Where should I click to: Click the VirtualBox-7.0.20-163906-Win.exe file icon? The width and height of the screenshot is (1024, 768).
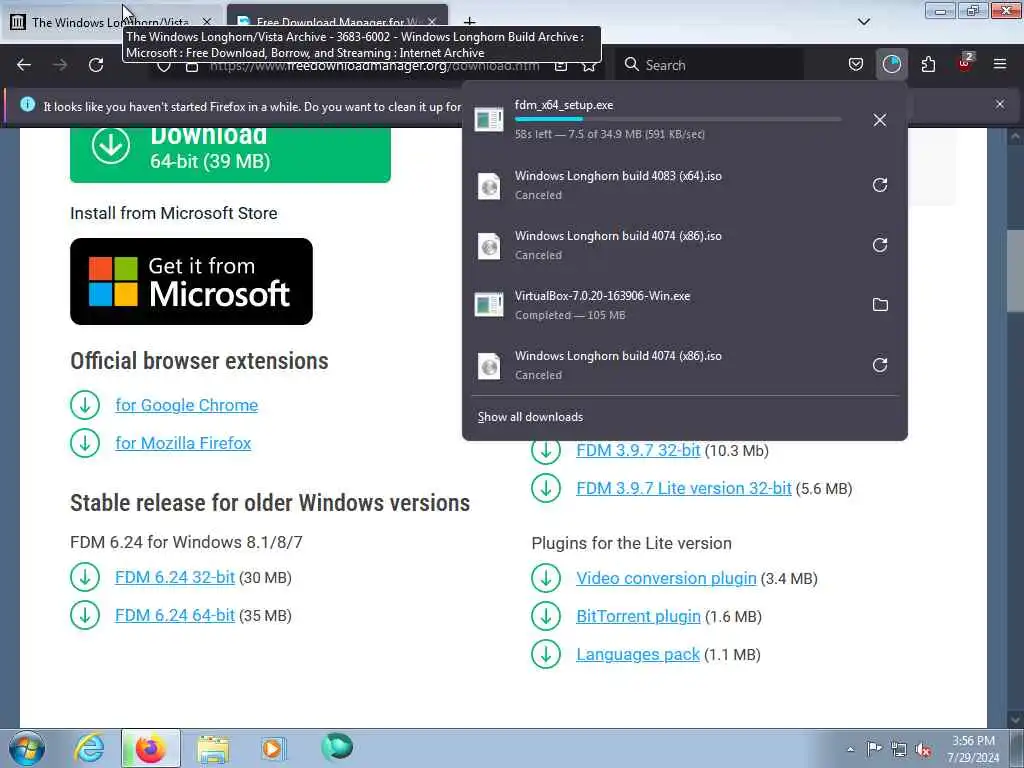tap(489, 305)
